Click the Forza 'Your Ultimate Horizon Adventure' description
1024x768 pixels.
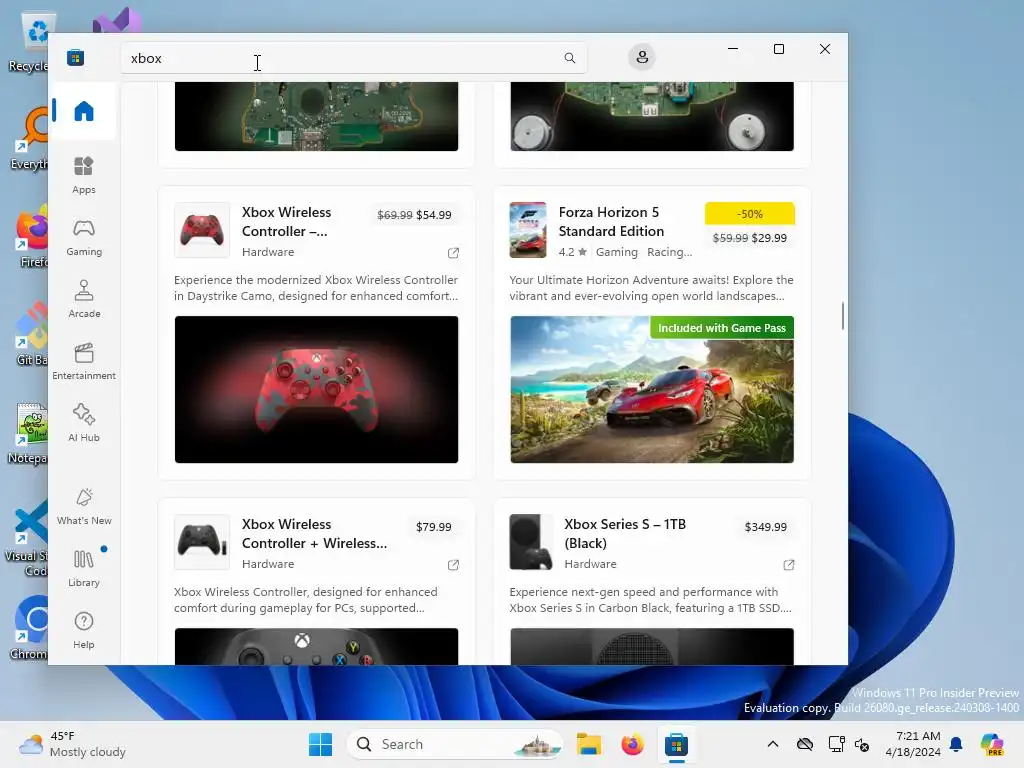(x=651, y=288)
